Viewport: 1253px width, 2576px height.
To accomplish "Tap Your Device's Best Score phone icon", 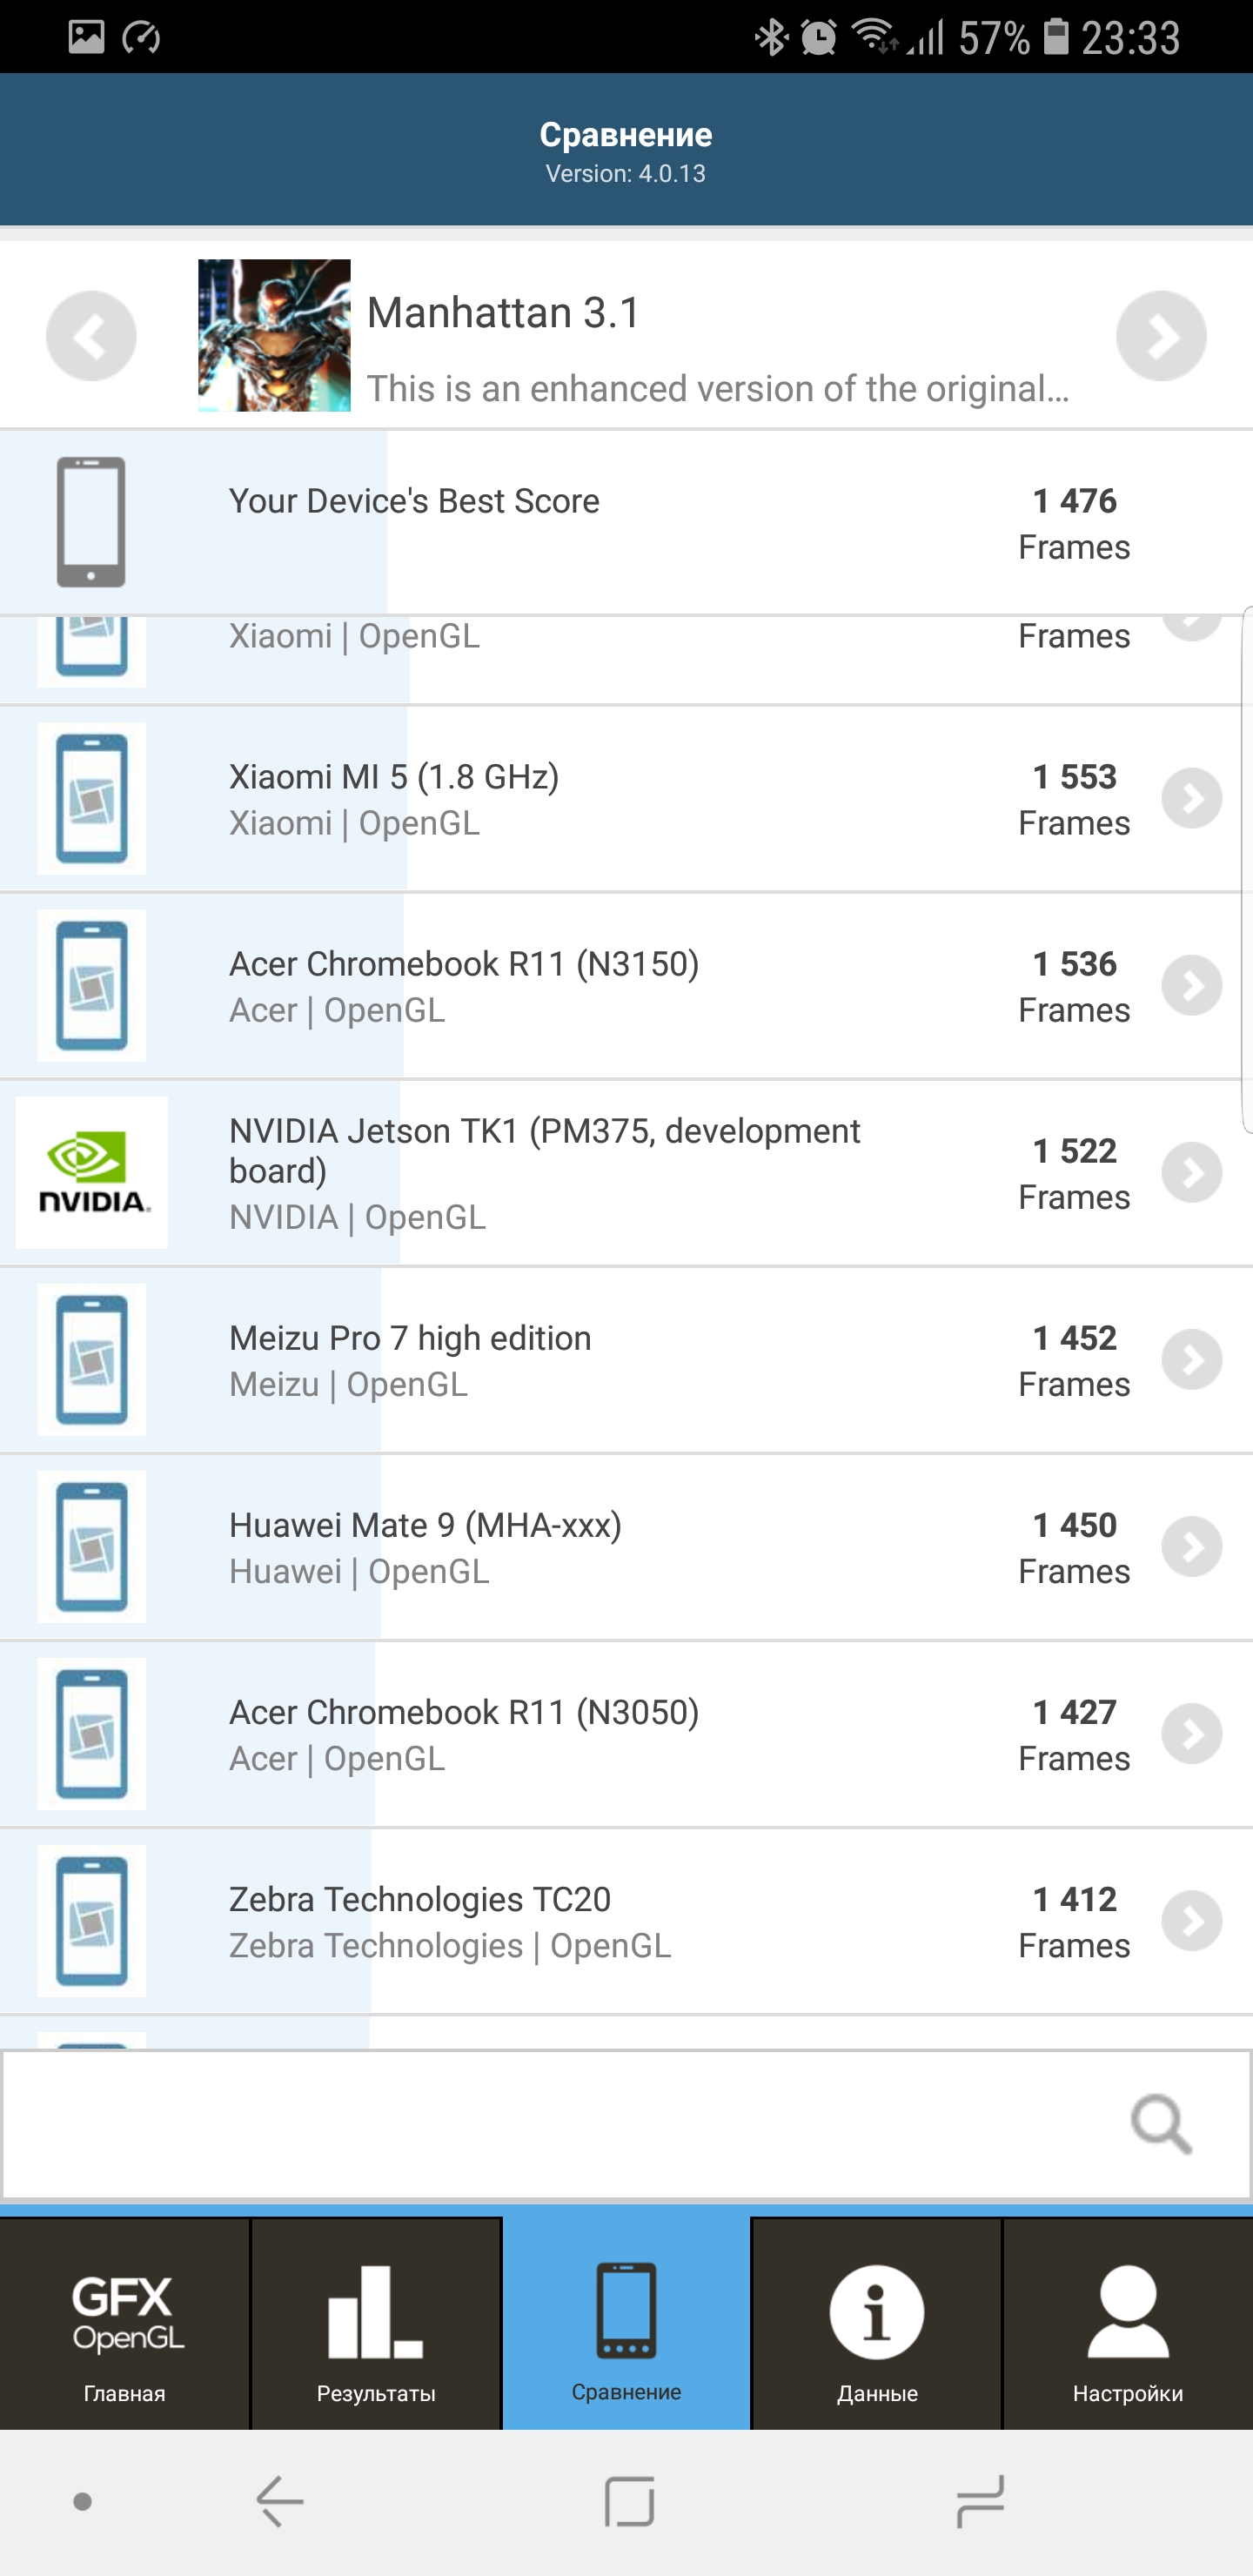I will click(91, 522).
